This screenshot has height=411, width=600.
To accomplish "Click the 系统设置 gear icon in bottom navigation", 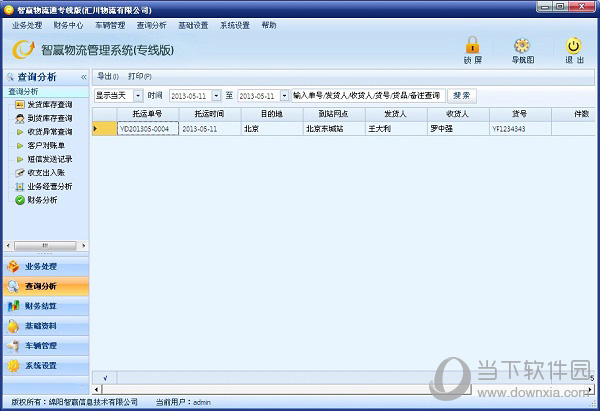I will point(13,366).
